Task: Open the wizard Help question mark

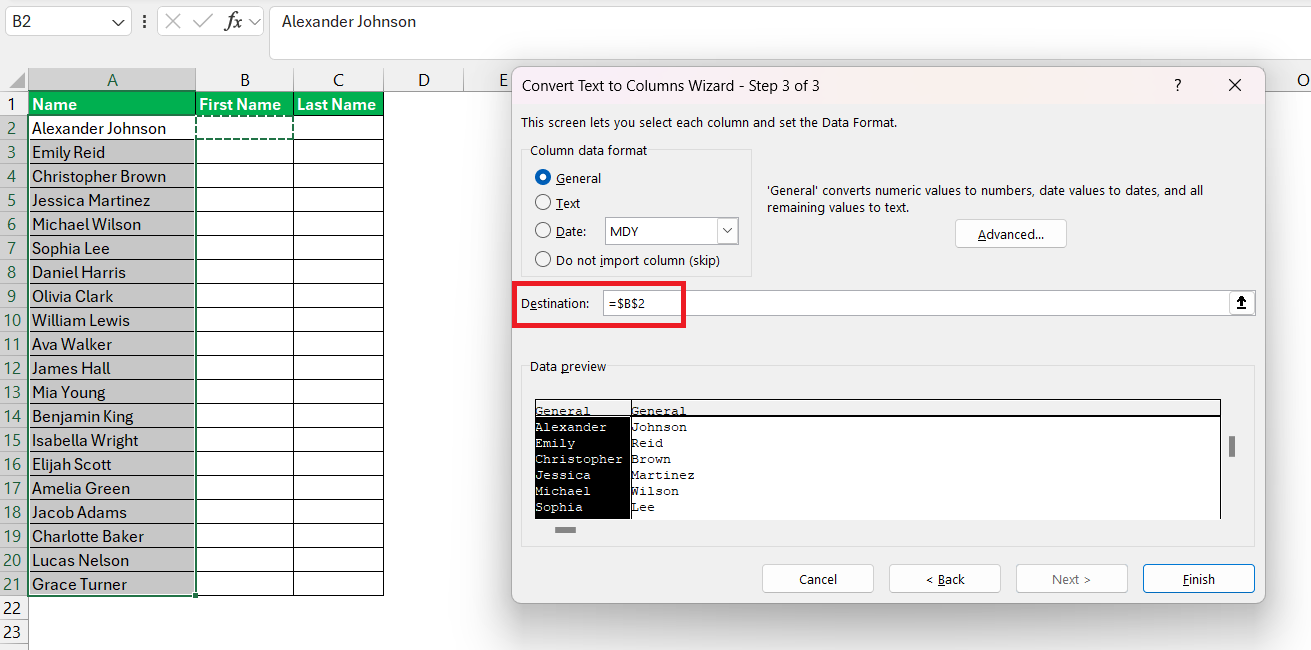Action: point(1178,86)
